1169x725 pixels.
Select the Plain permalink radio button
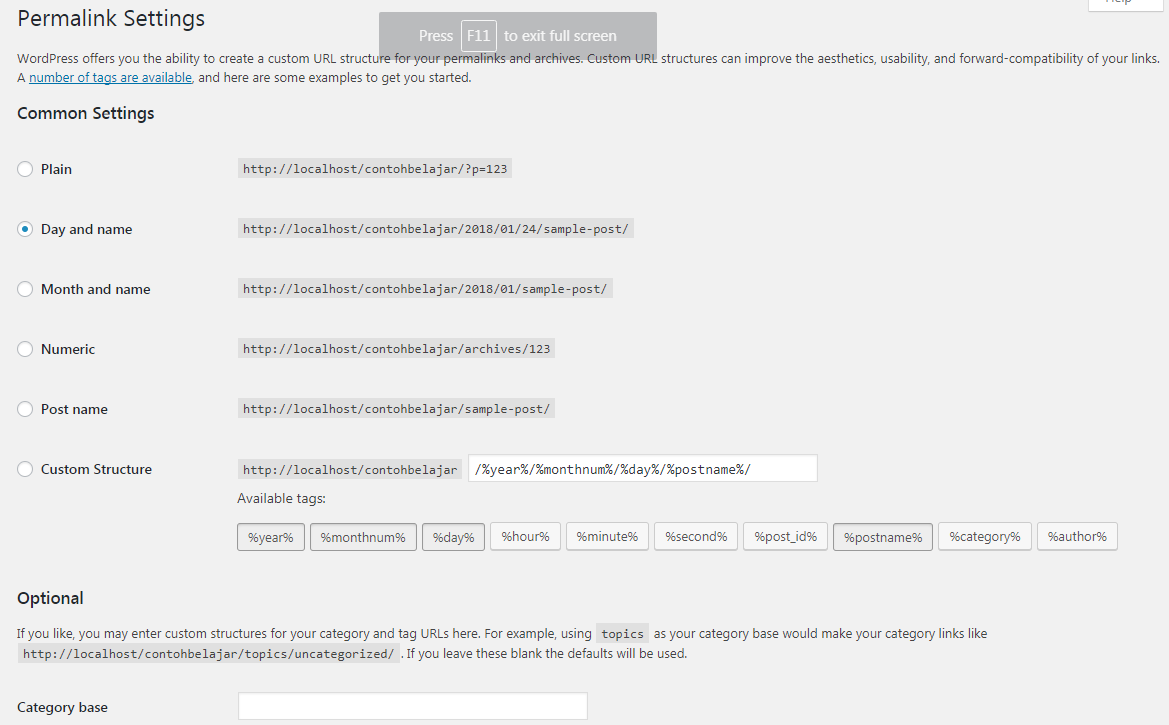(x=25, y=169)
